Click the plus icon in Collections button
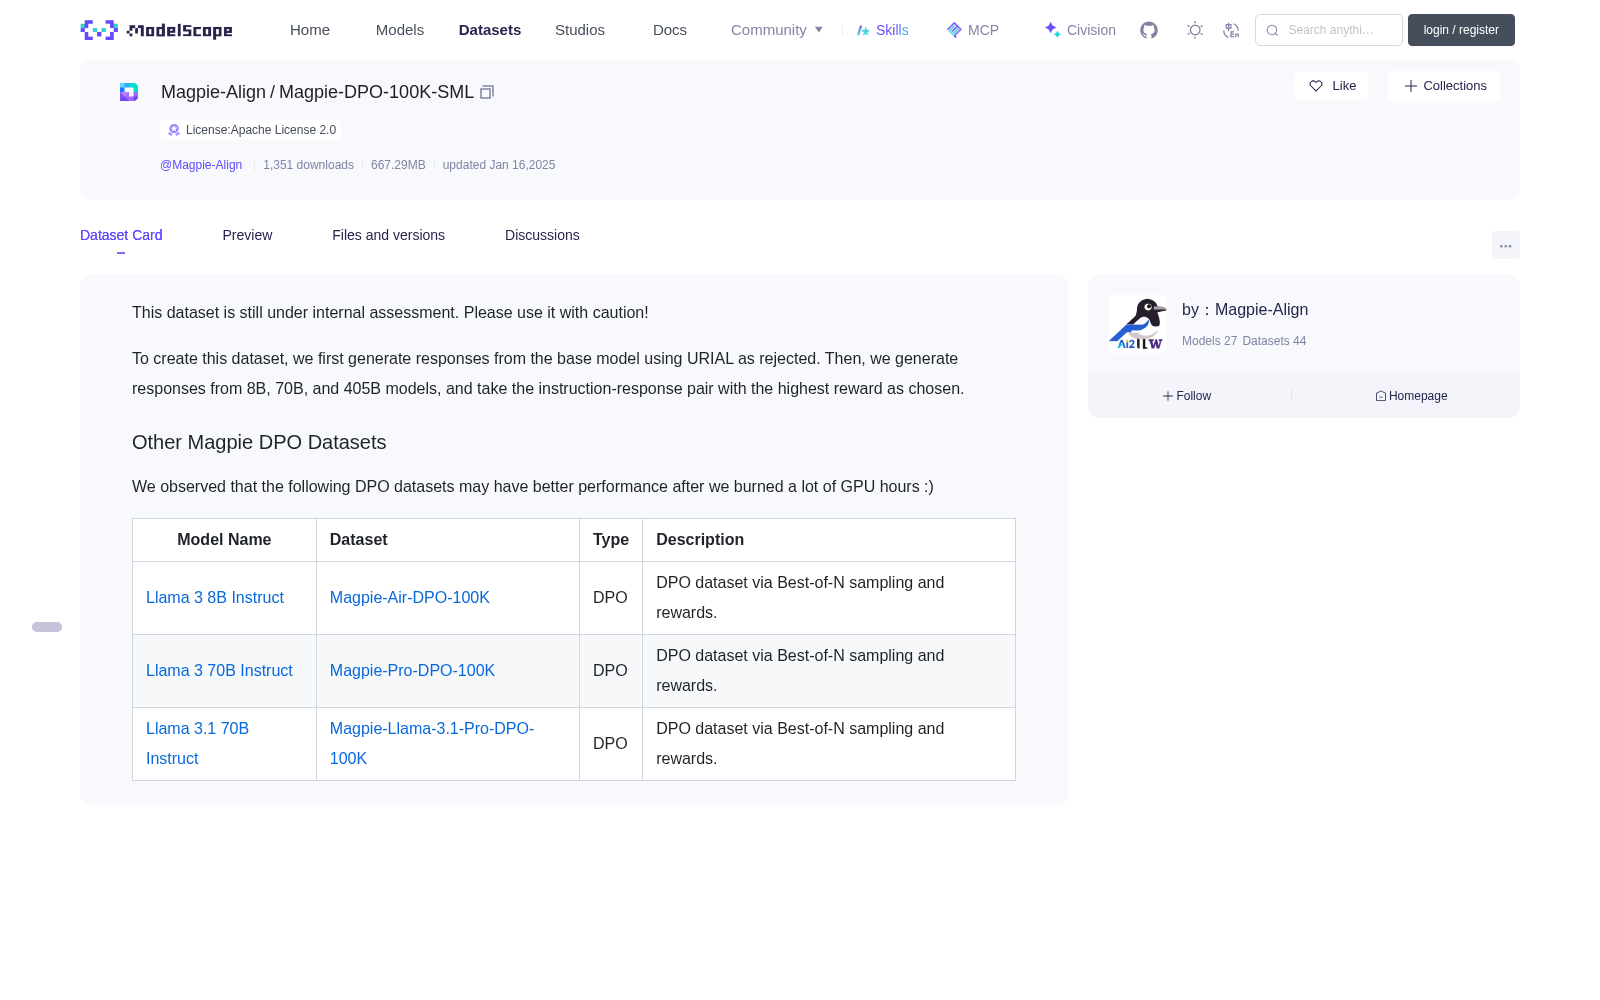The width and height of the screenshot is (1600, 1000). tap(1411, 86)
